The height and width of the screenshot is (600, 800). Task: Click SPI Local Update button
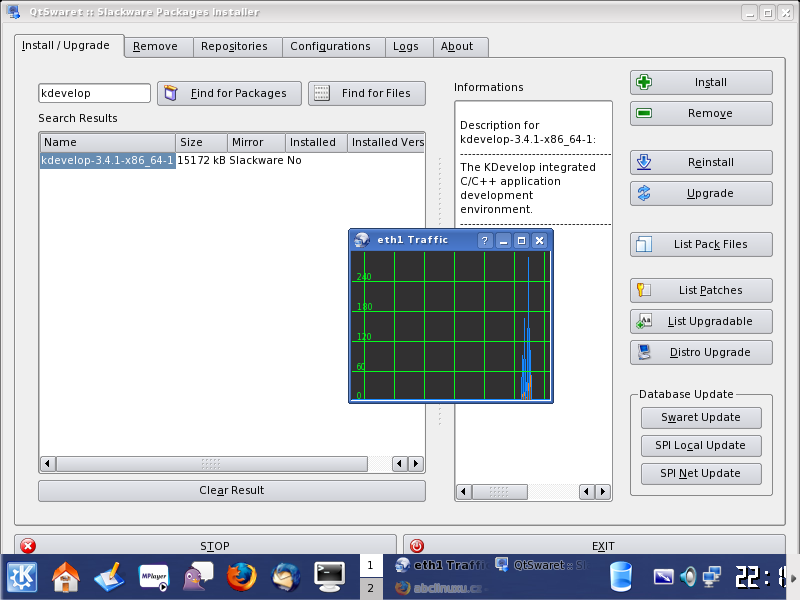click(x=701, y=445)
